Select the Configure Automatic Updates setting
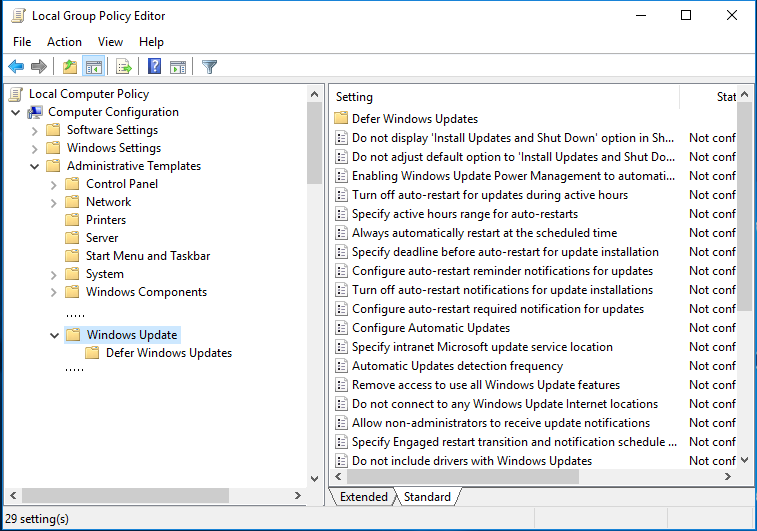The image size is (757, 531). pos(430,328)
